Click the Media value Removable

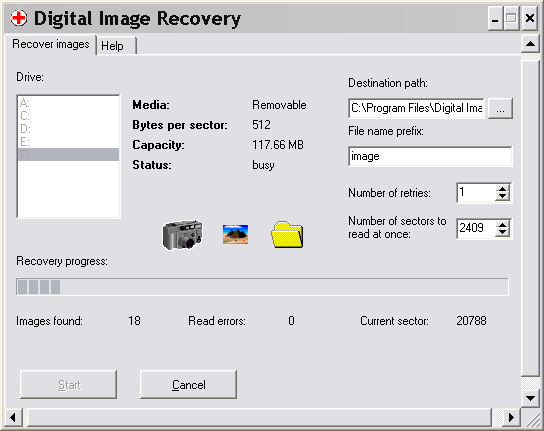pyautogui.click(x=279, y=105)
